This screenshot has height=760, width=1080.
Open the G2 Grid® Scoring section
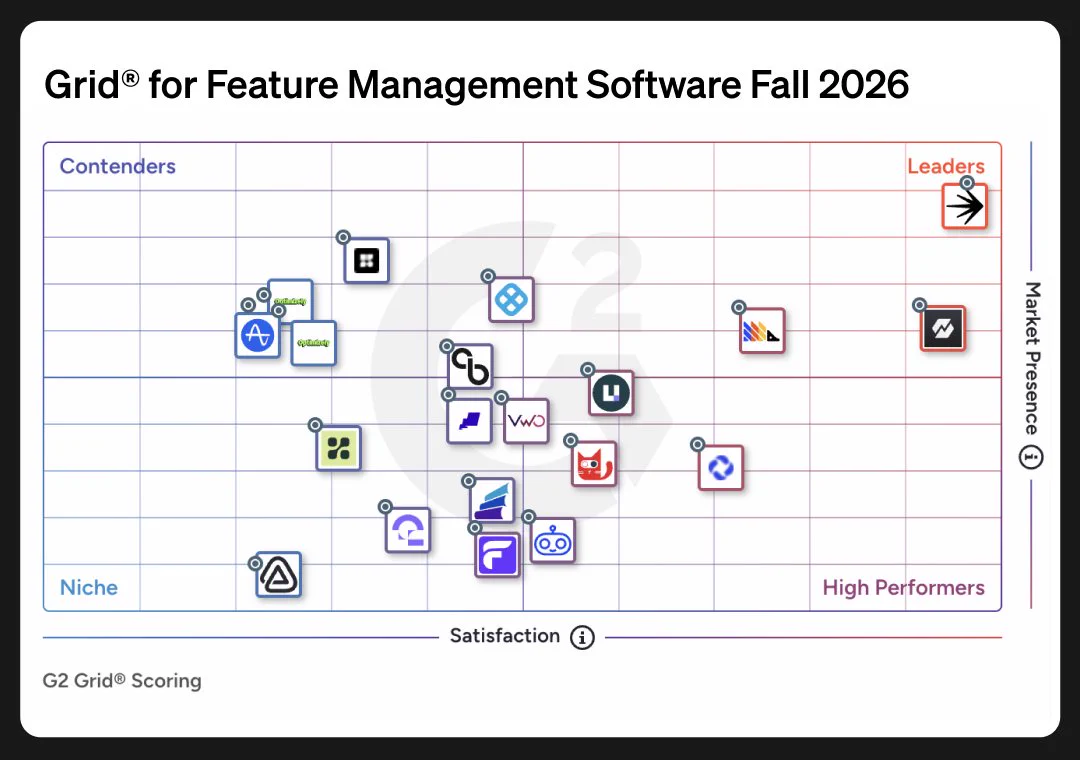[x=122, y=681]
